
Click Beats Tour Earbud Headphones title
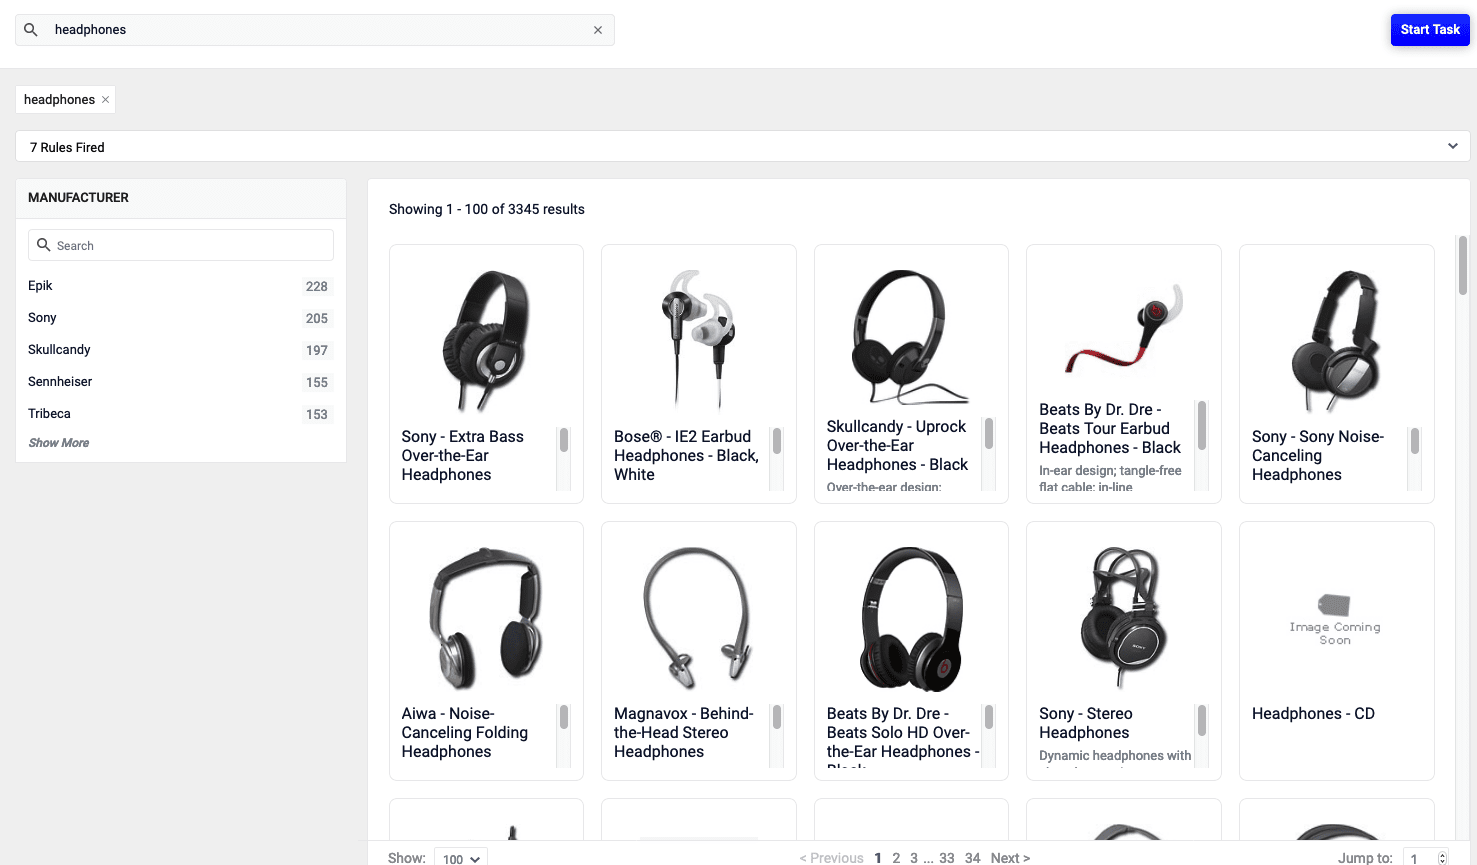tap(1109, 429)
